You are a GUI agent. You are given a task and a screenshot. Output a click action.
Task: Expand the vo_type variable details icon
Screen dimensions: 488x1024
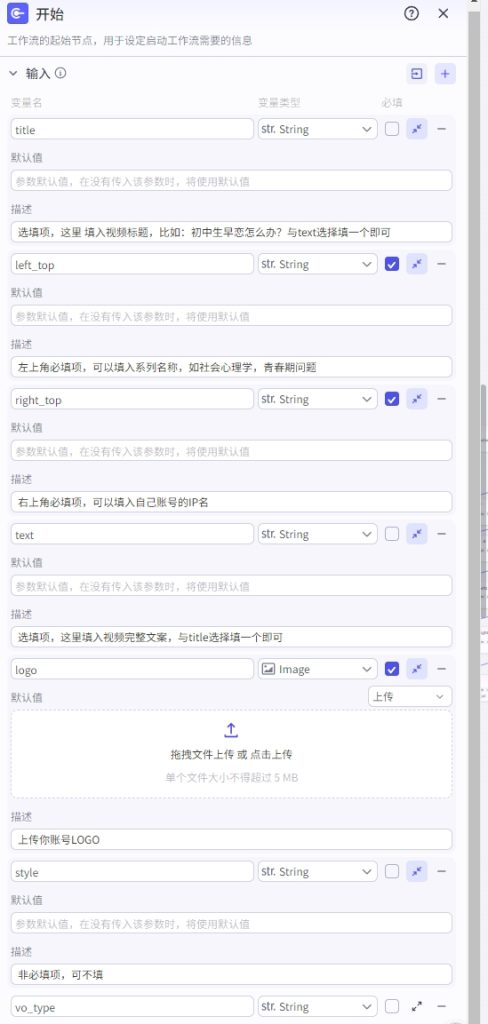coord(417,1006)
